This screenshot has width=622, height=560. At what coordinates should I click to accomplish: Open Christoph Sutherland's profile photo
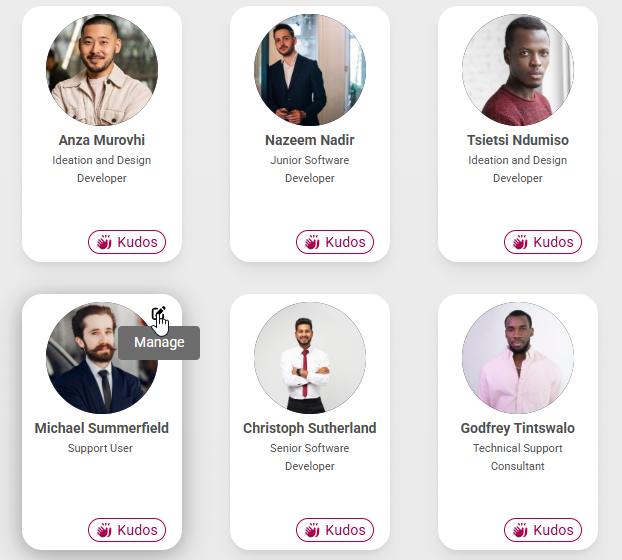pos(310,358)
